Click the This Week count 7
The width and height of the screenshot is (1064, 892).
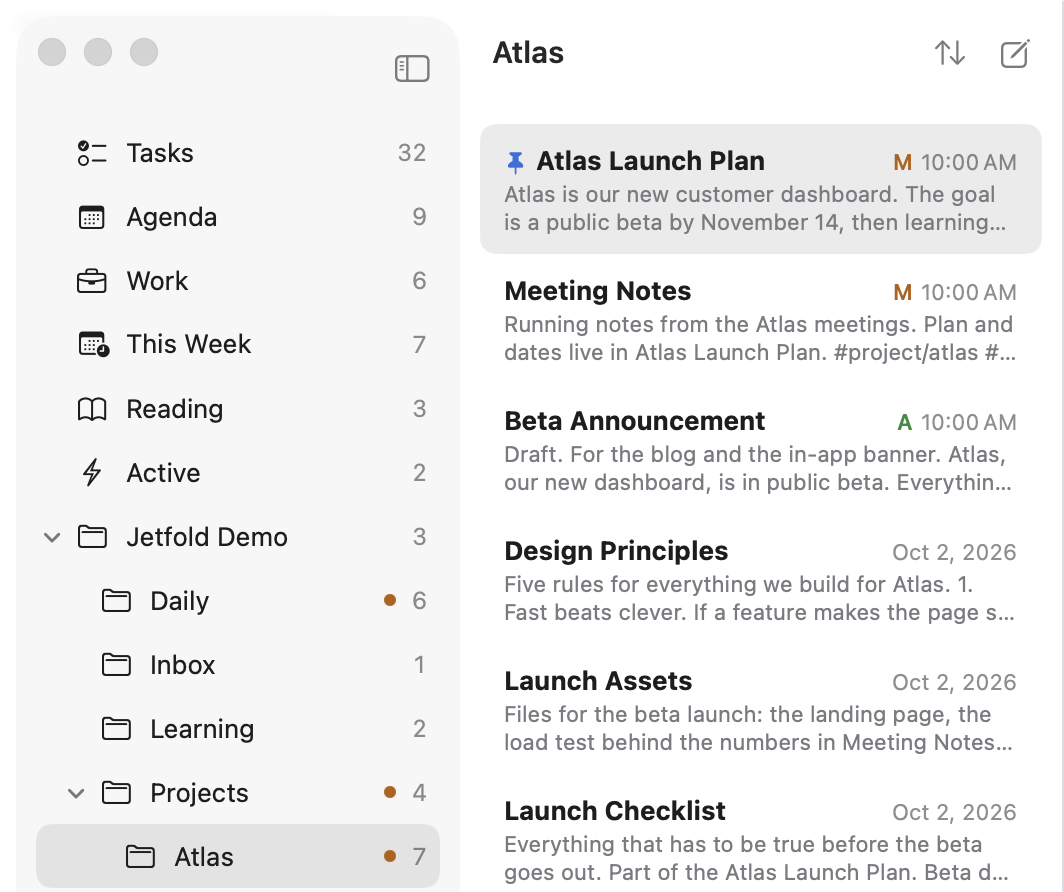click(419, 345)
